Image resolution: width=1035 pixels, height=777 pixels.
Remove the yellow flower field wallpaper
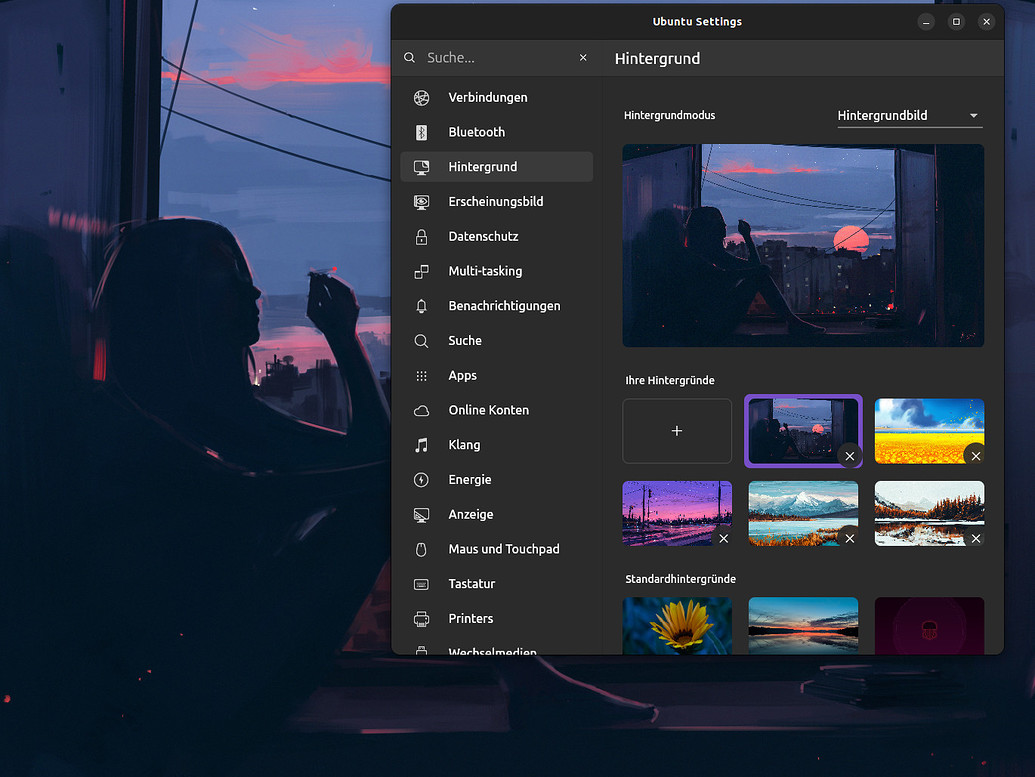point(975,455)
